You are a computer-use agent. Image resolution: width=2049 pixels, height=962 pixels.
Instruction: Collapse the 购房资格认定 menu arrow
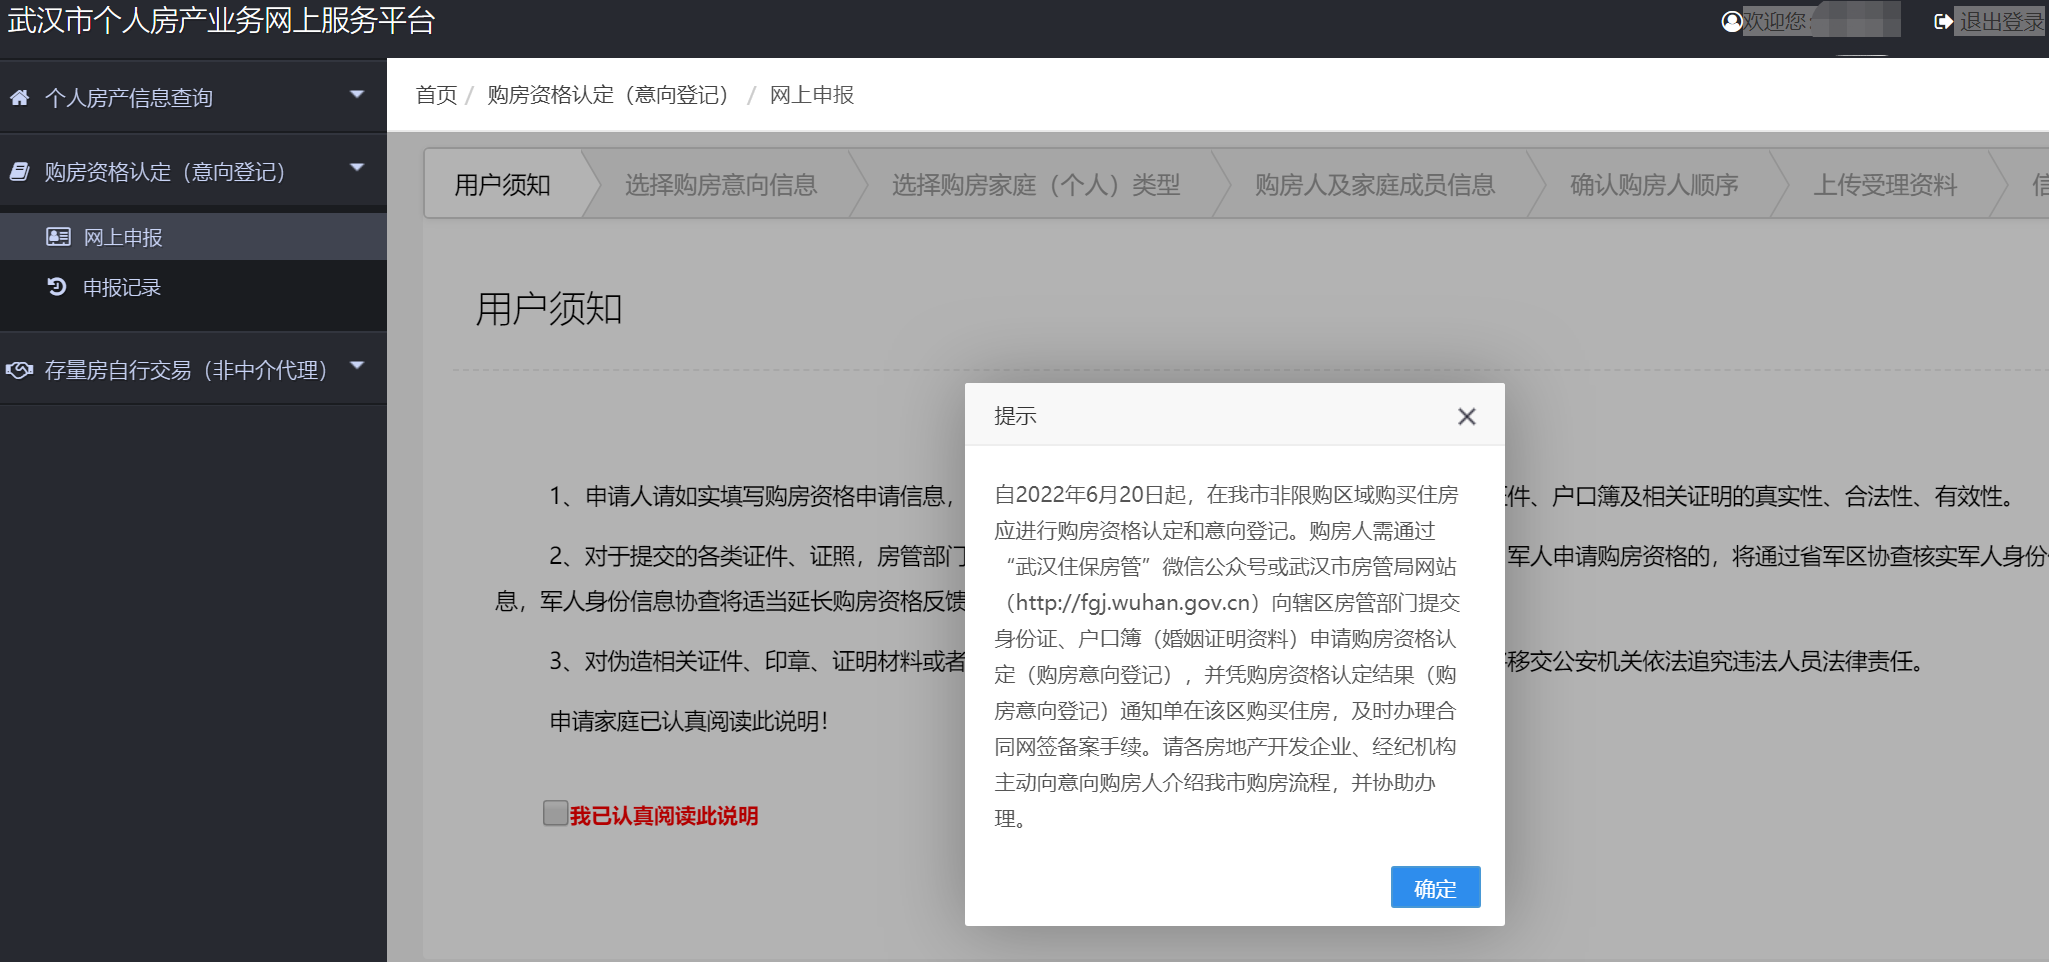pyautogui.click(x=357, y=167)
